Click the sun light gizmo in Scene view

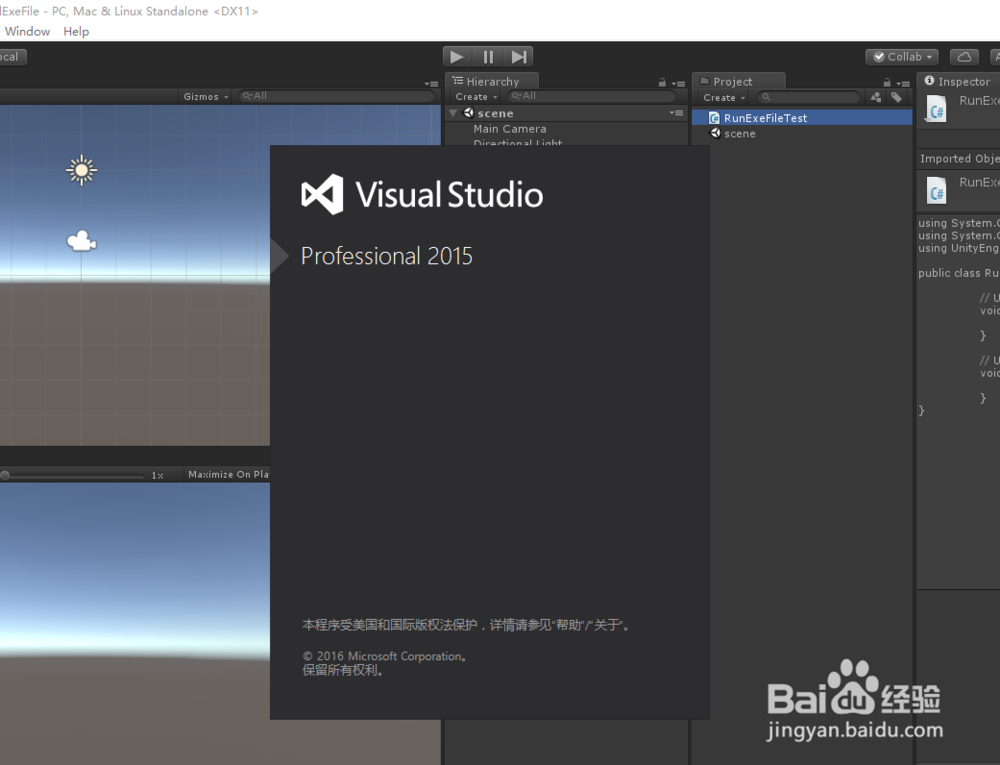[82, 170]
